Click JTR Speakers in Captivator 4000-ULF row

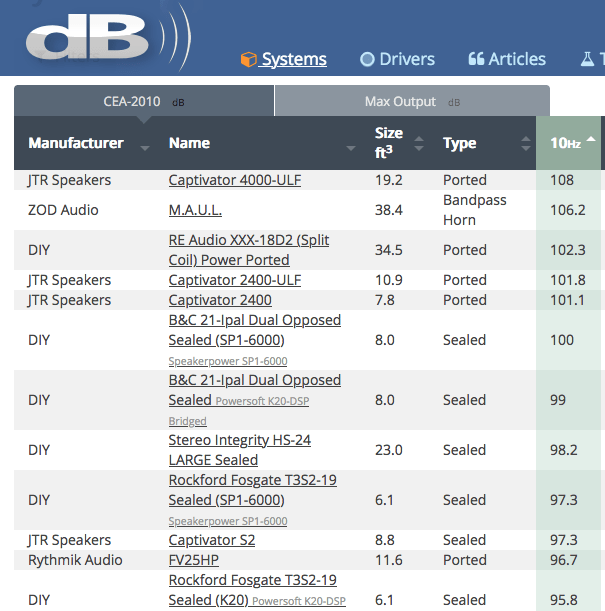(69, 180)
